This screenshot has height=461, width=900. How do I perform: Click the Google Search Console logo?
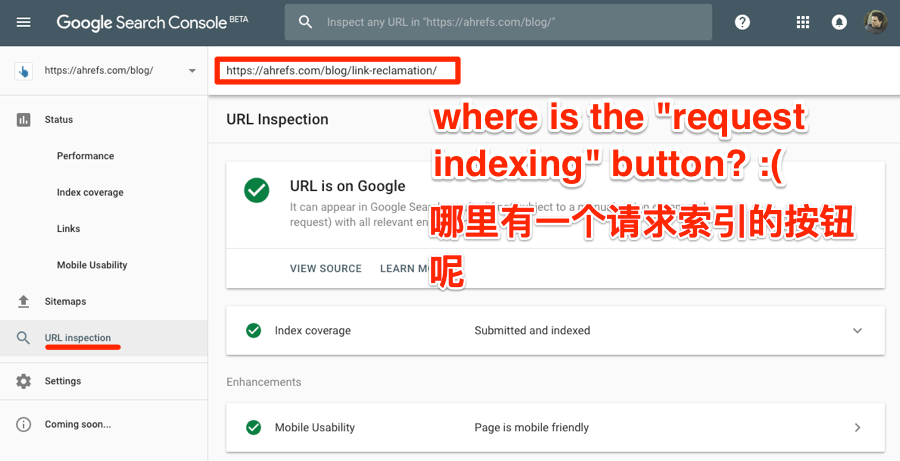click(152, 22)
